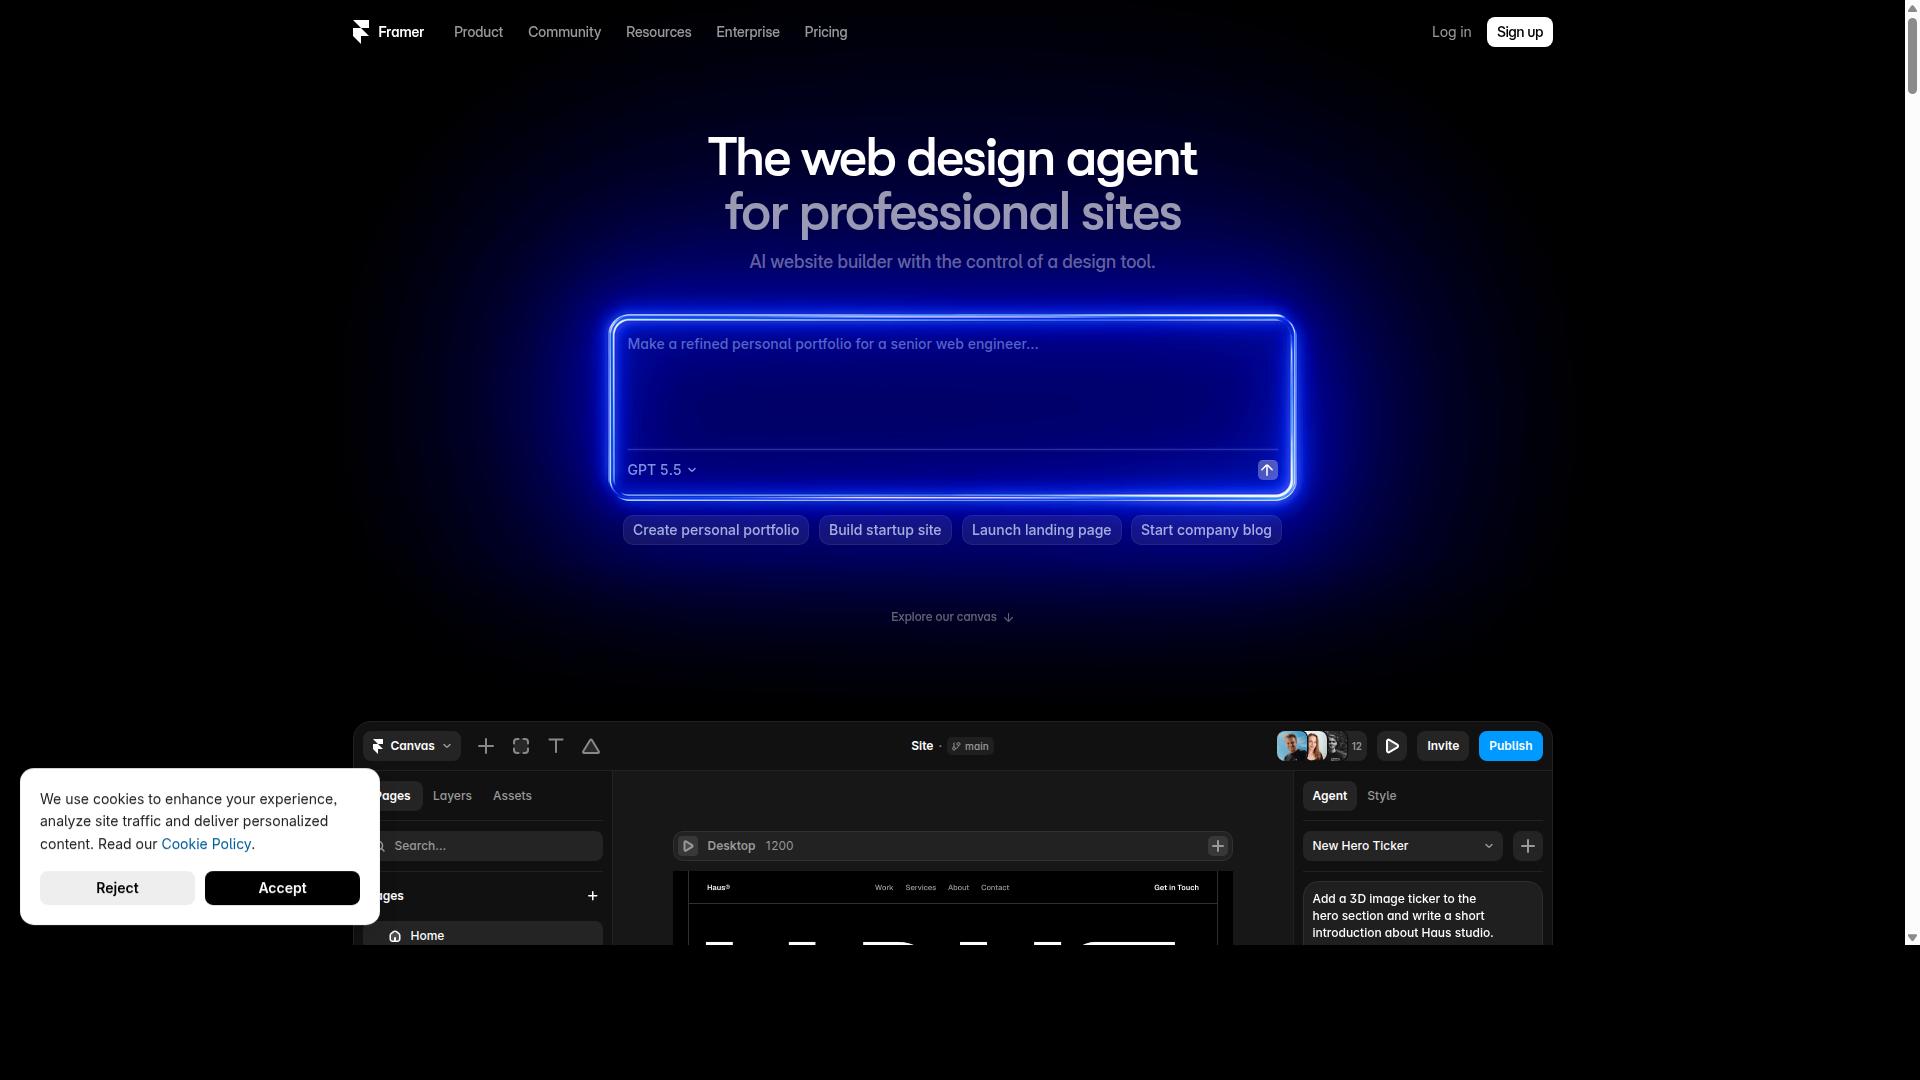The width and height of the screenshot is (1920, 1080).
Task: Select the Text tool icon
Action: click(x=556, y=746)
